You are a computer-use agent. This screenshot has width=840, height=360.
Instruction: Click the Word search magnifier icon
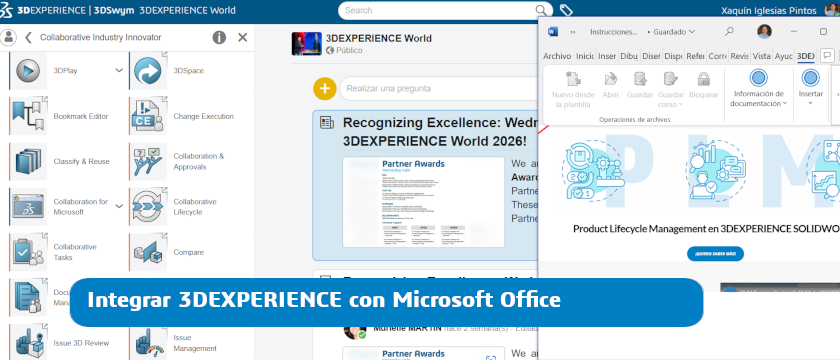[729, 32]
